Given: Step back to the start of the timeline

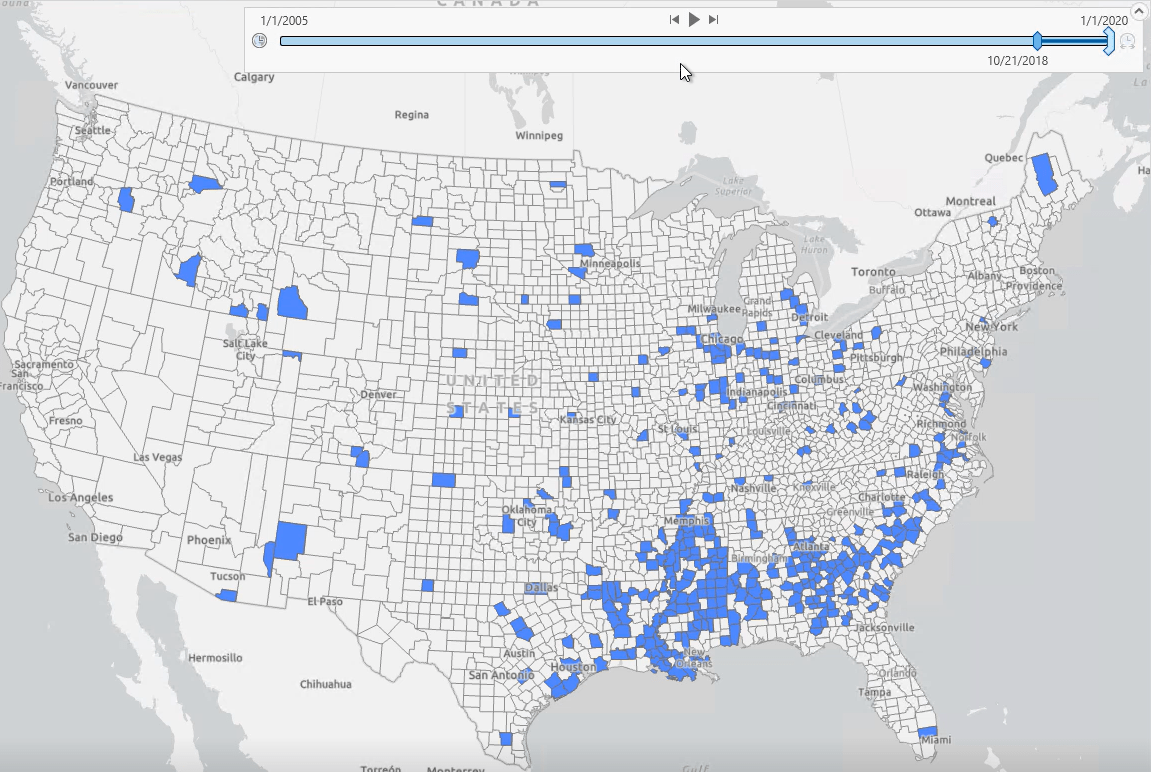Looking at the screenshot, I should pyautogui.click(x=672, y=17).
